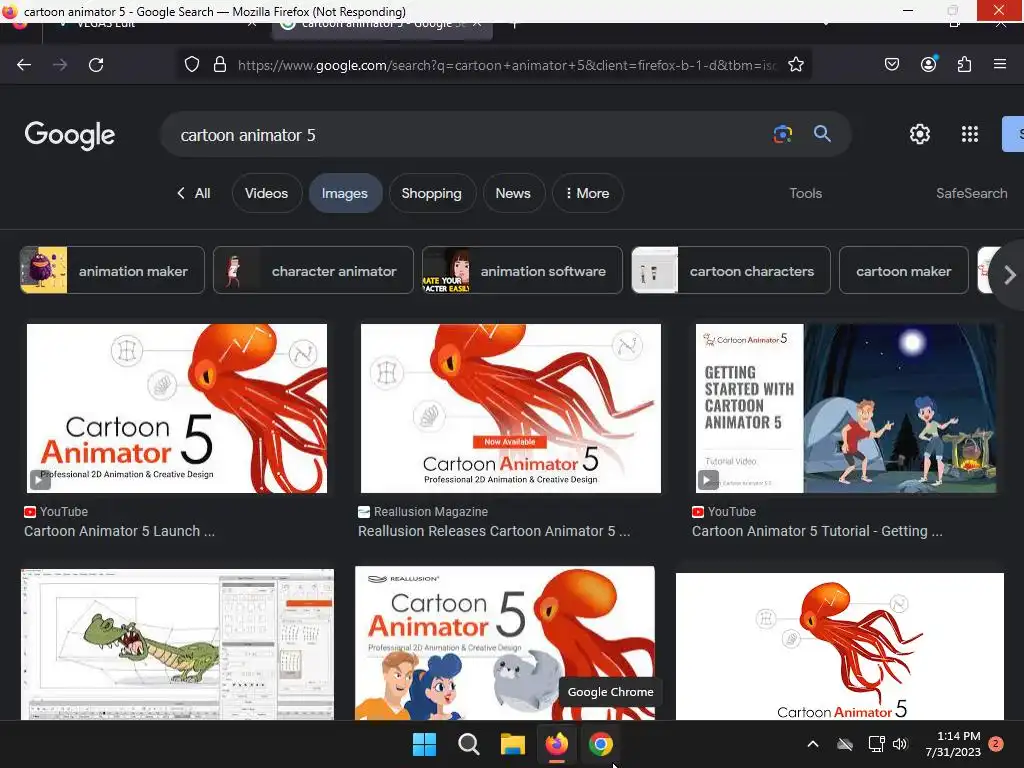The image size is (1024, 768).
Task: Go to the Google homepage logo
Action: 70,135
